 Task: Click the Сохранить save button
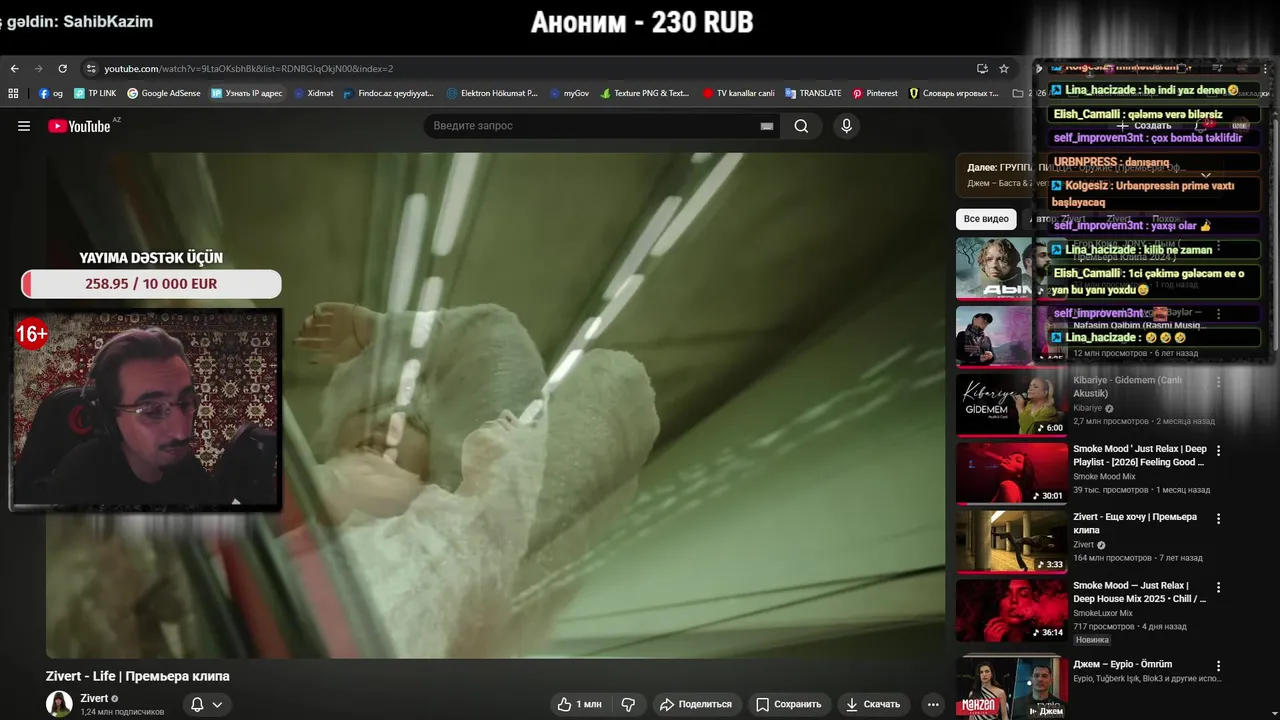coord(789,704)
